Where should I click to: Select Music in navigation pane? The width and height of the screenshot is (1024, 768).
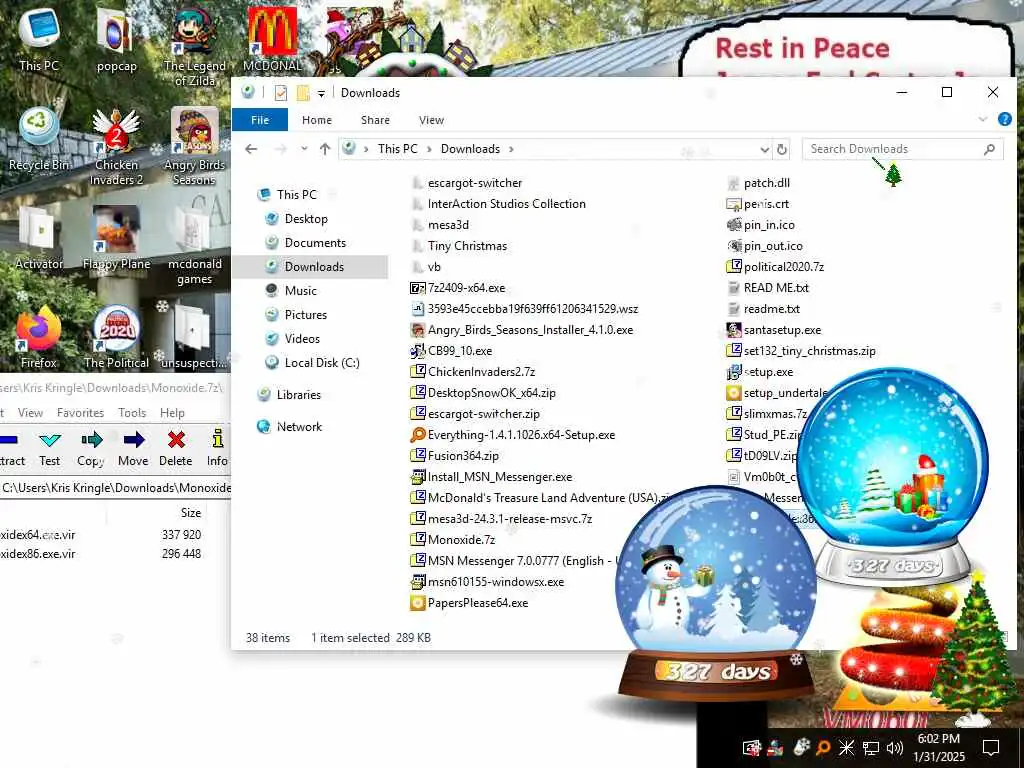pyautogui.click(x=300, y=291)
